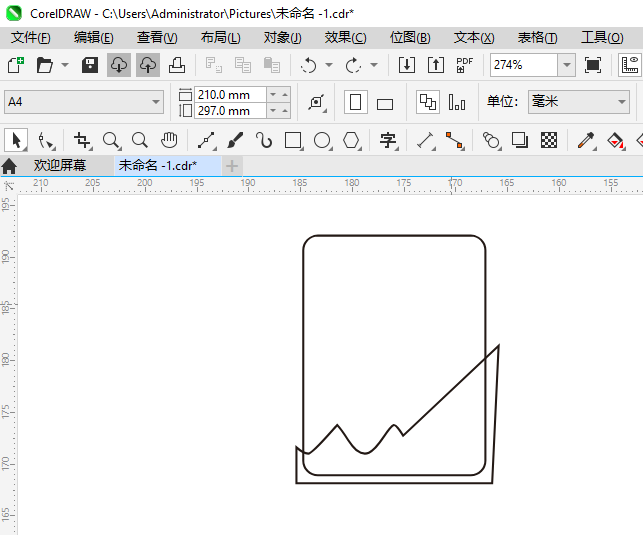Create a new document

[x=16, y=65]
